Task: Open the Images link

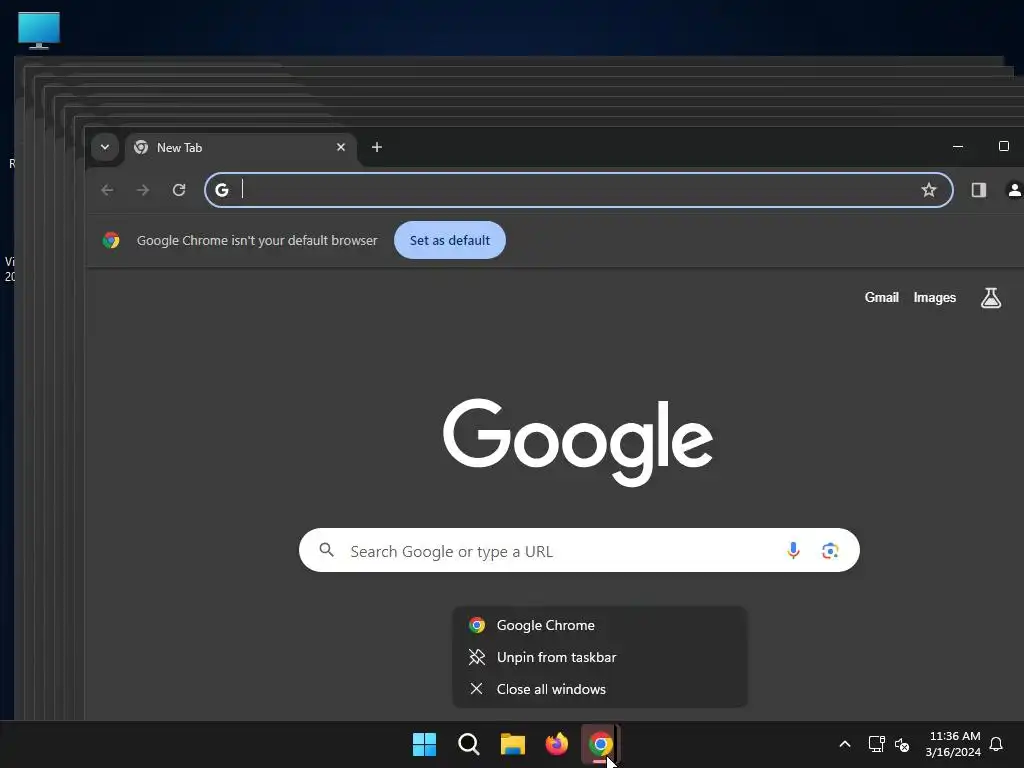Action: coord(935,297)
